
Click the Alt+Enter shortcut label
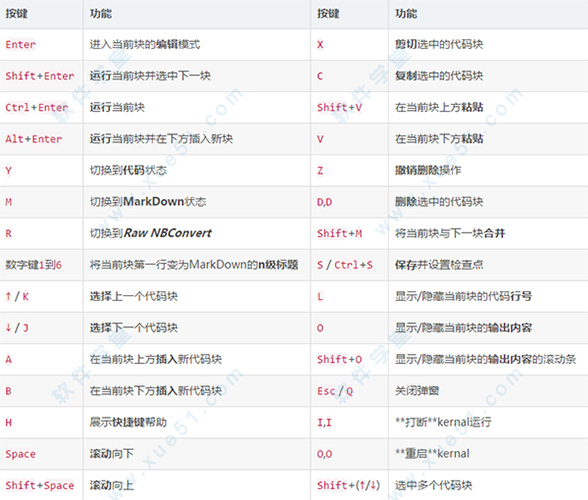pyautogui.click(x=34, y=139)
